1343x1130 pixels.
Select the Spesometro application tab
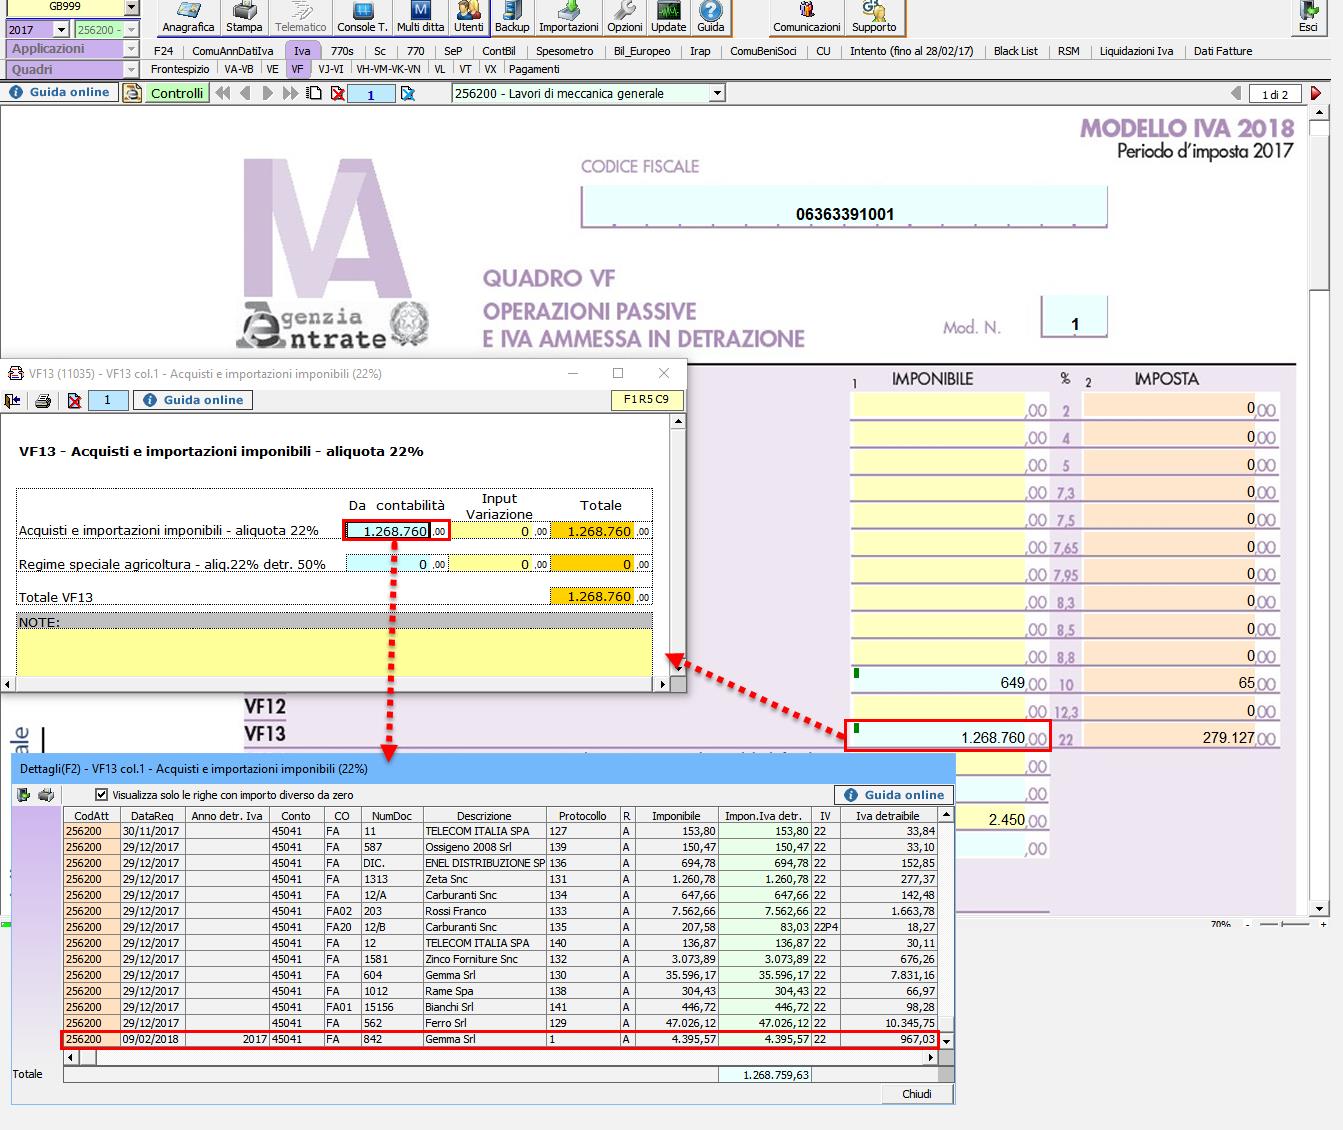click(564, 51)
